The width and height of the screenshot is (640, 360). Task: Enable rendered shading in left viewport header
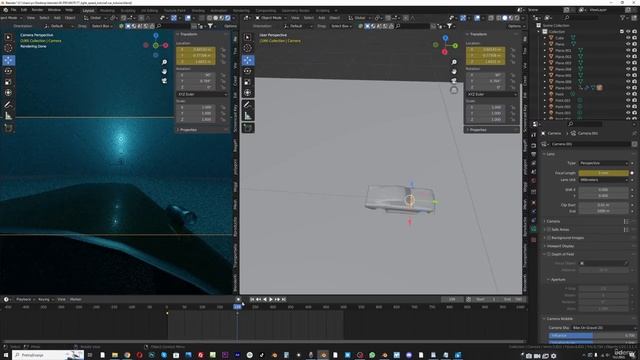coord(228,18)
